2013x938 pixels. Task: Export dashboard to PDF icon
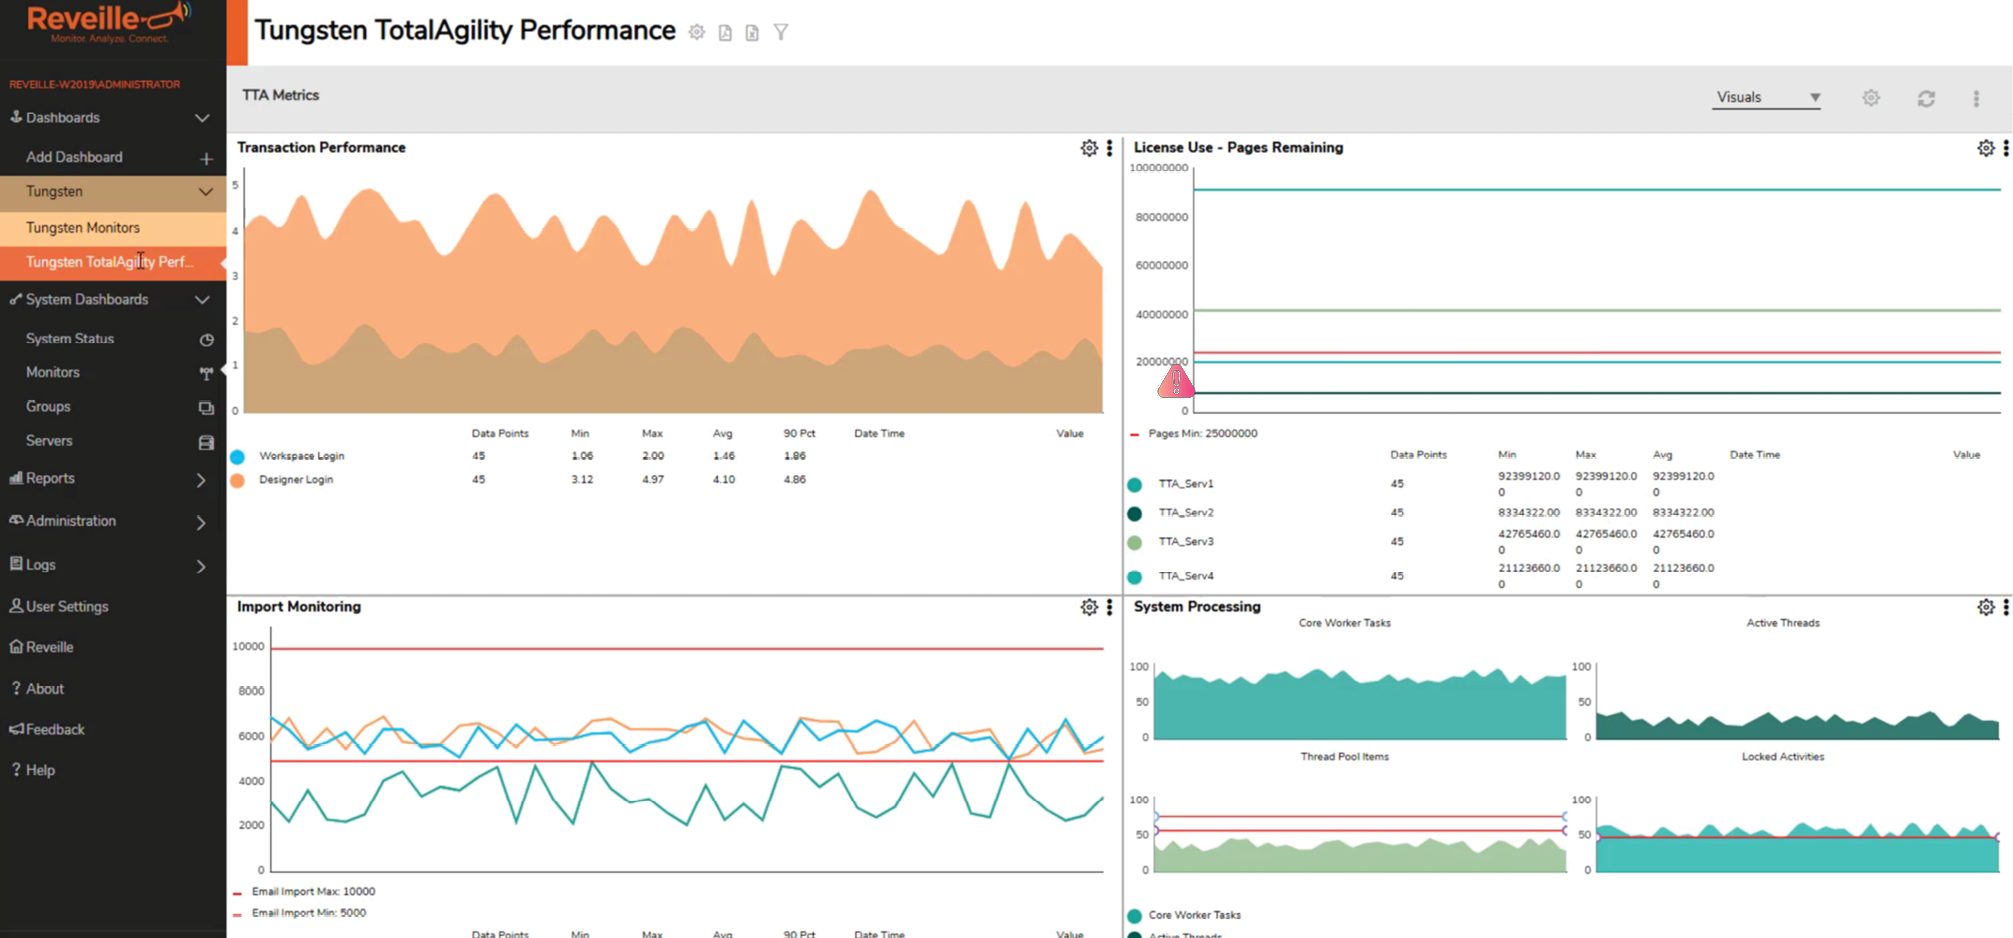725,32
